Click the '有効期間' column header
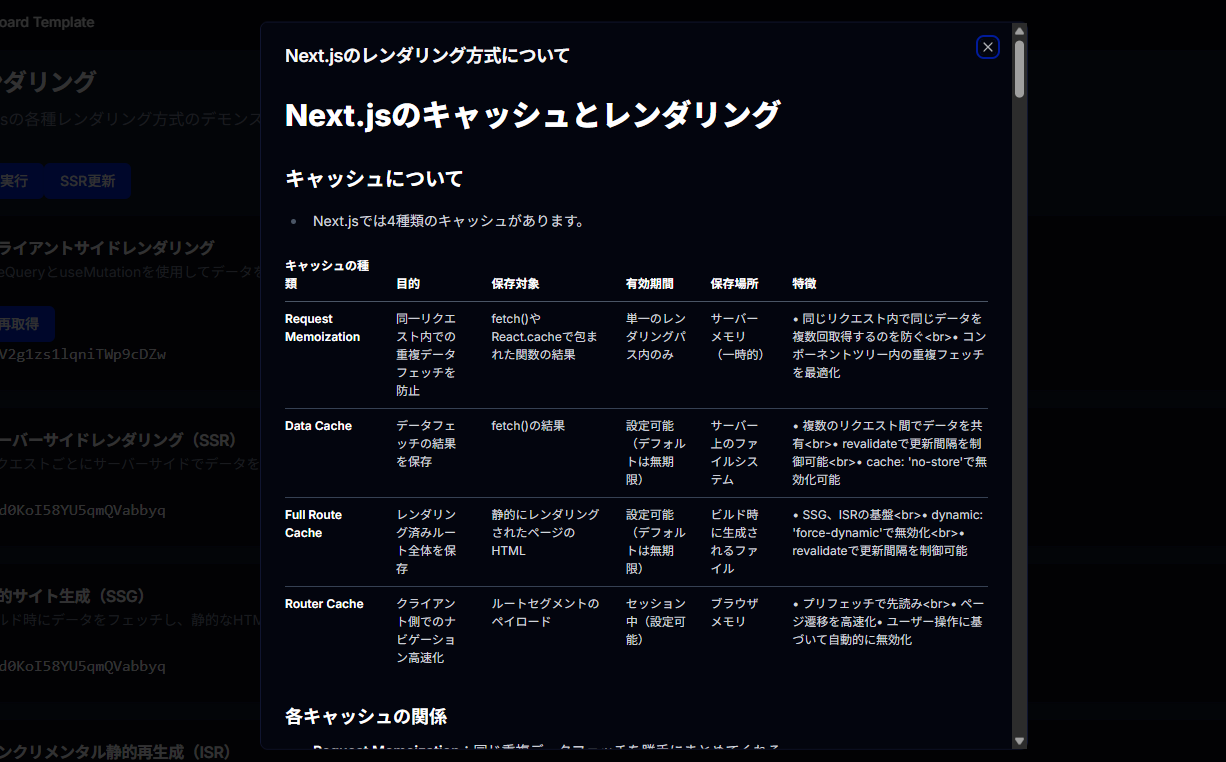 (650, 284)
